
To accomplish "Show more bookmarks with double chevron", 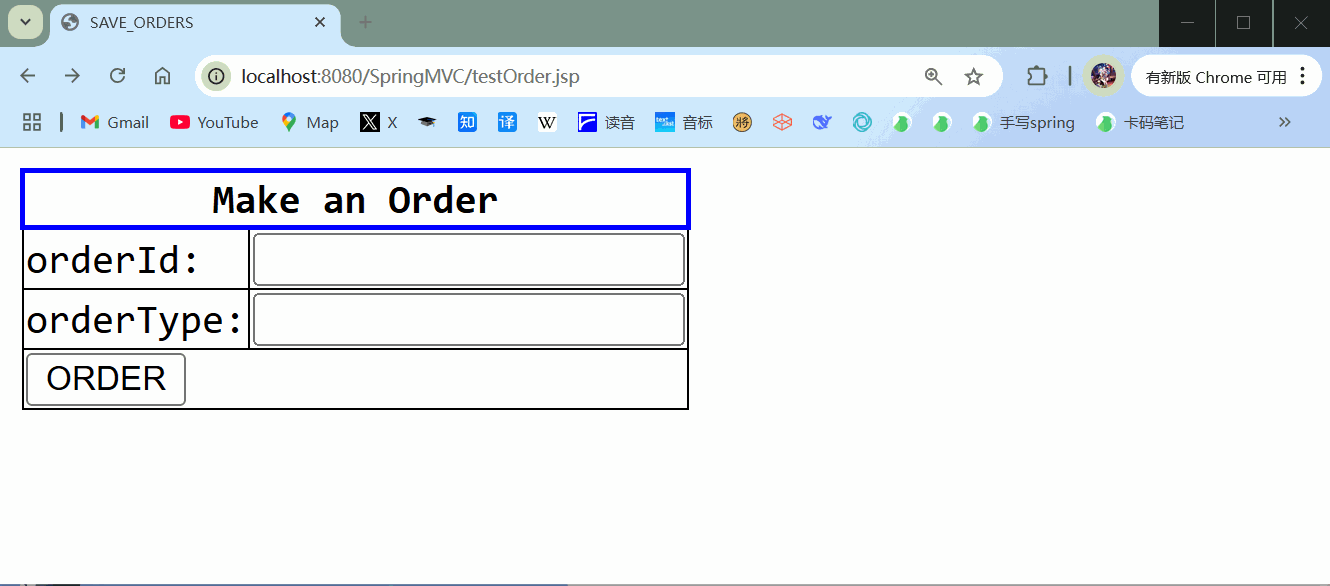I will point(1285,122).
